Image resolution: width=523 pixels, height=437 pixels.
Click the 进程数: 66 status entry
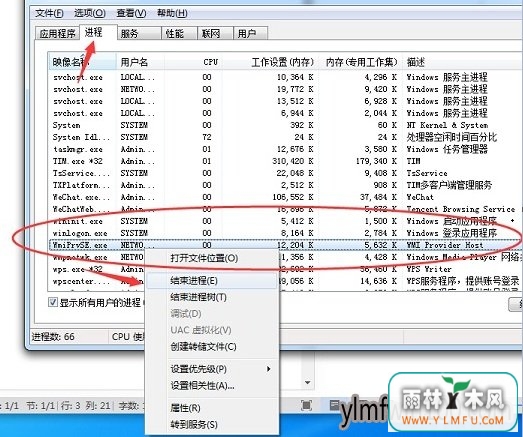(x=53, y=337)
